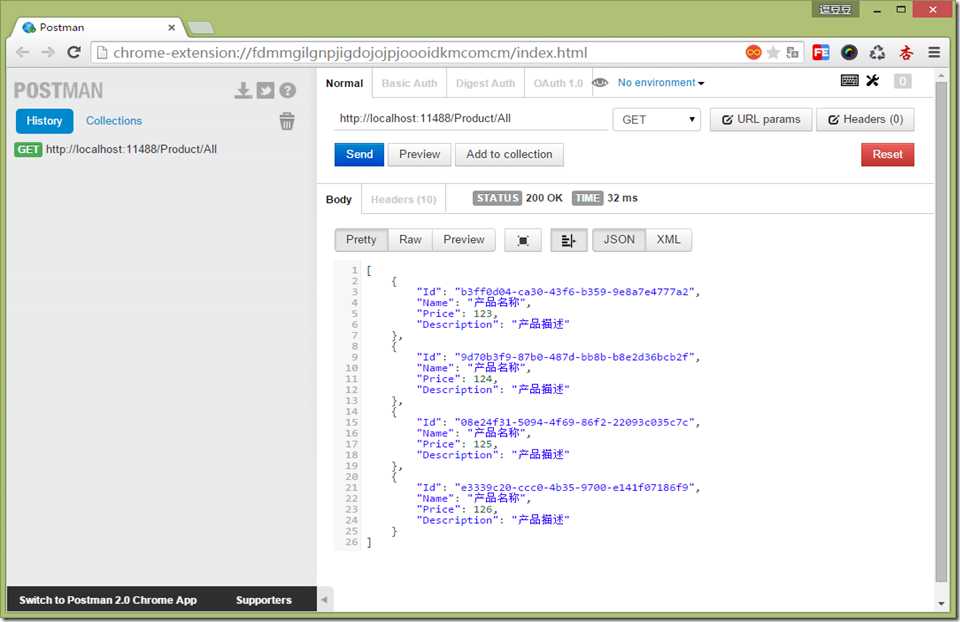The width and height of the screenshot is (960, 622).
Task: Bookmark page with the star icon
Action: point(773,53)
